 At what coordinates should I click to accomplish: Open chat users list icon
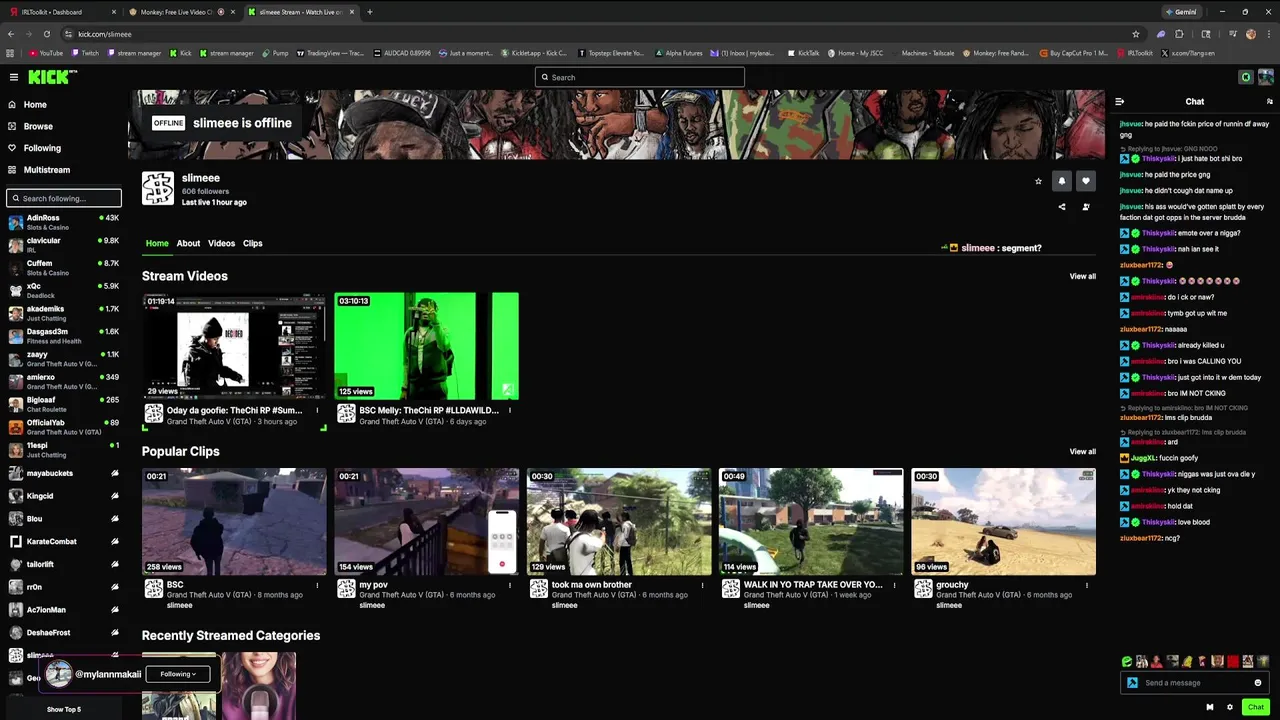(x=1270, y=102)
